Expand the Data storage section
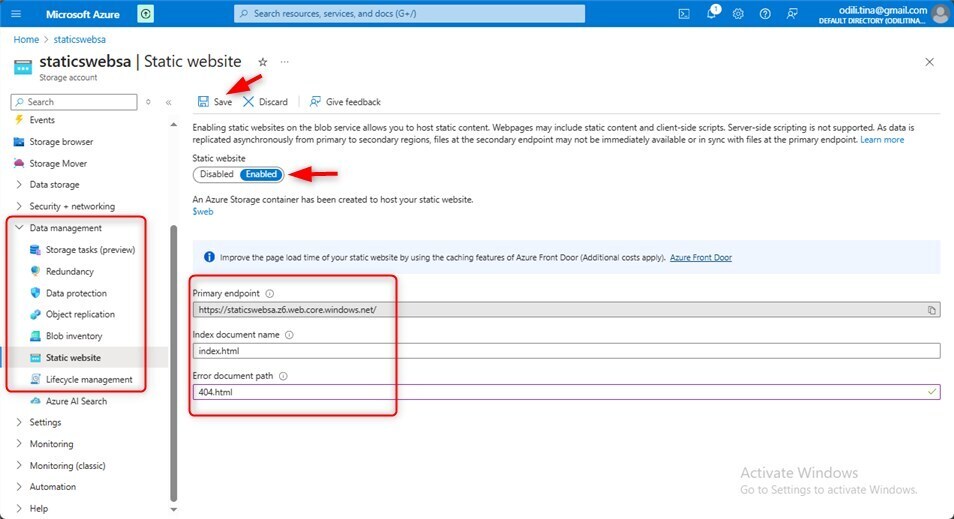This screenshot has height=519, width=954. pyautogui.click(x=19, y=184)
